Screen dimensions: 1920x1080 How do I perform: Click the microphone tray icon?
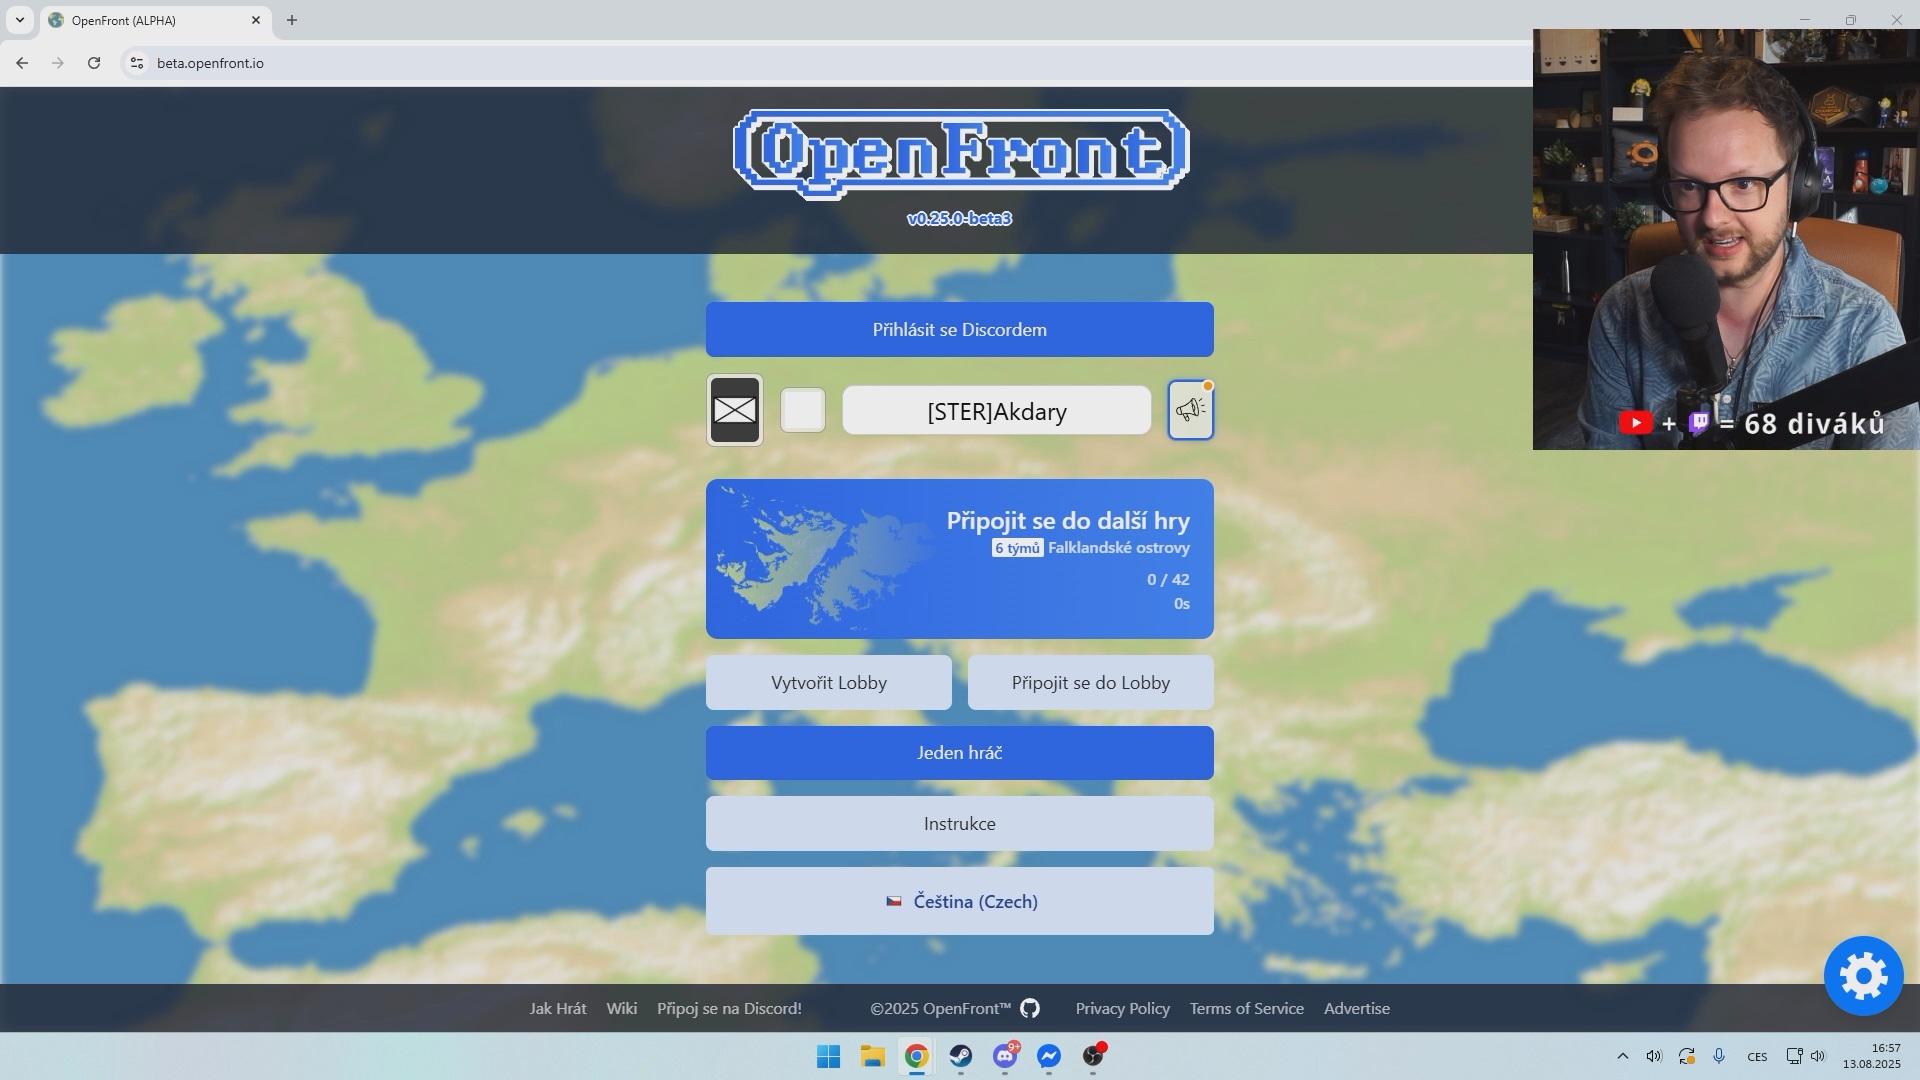(x=1719, y=1056)
